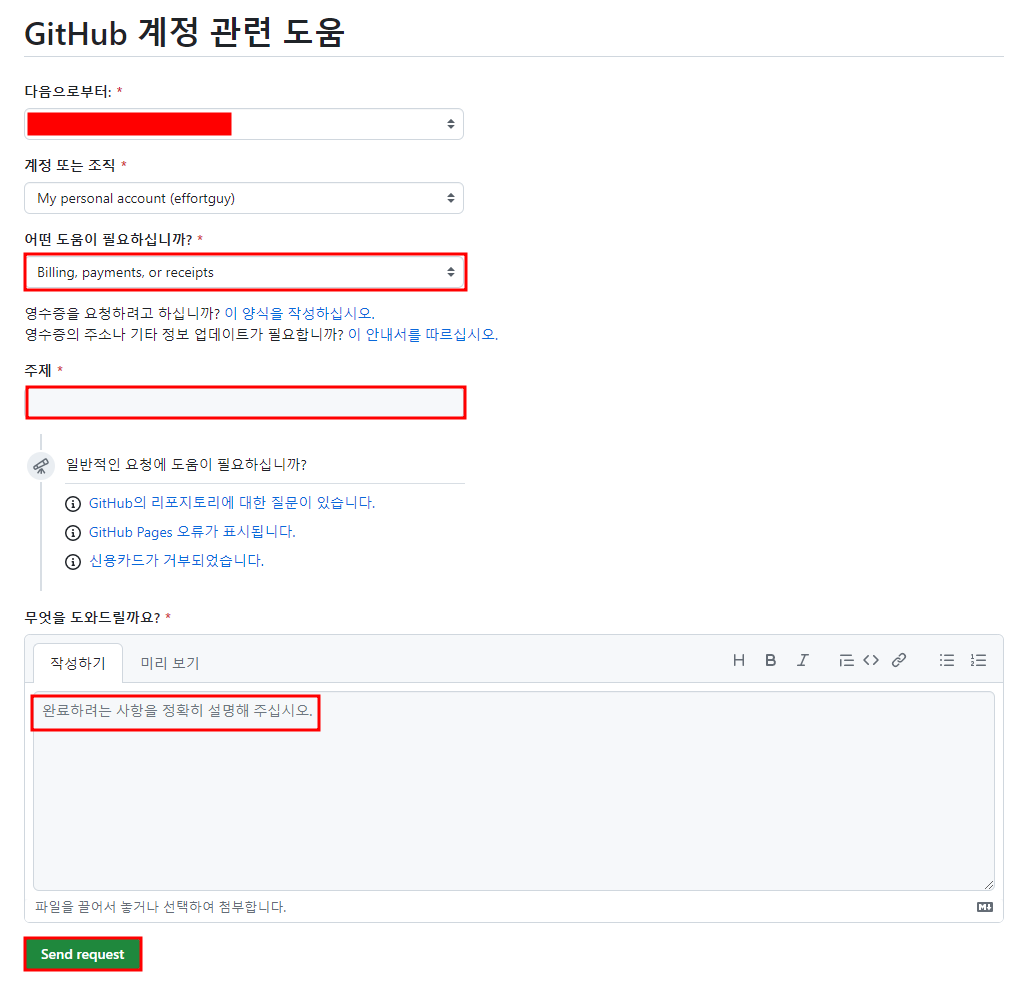Insert a bulleted list icon

946,660
